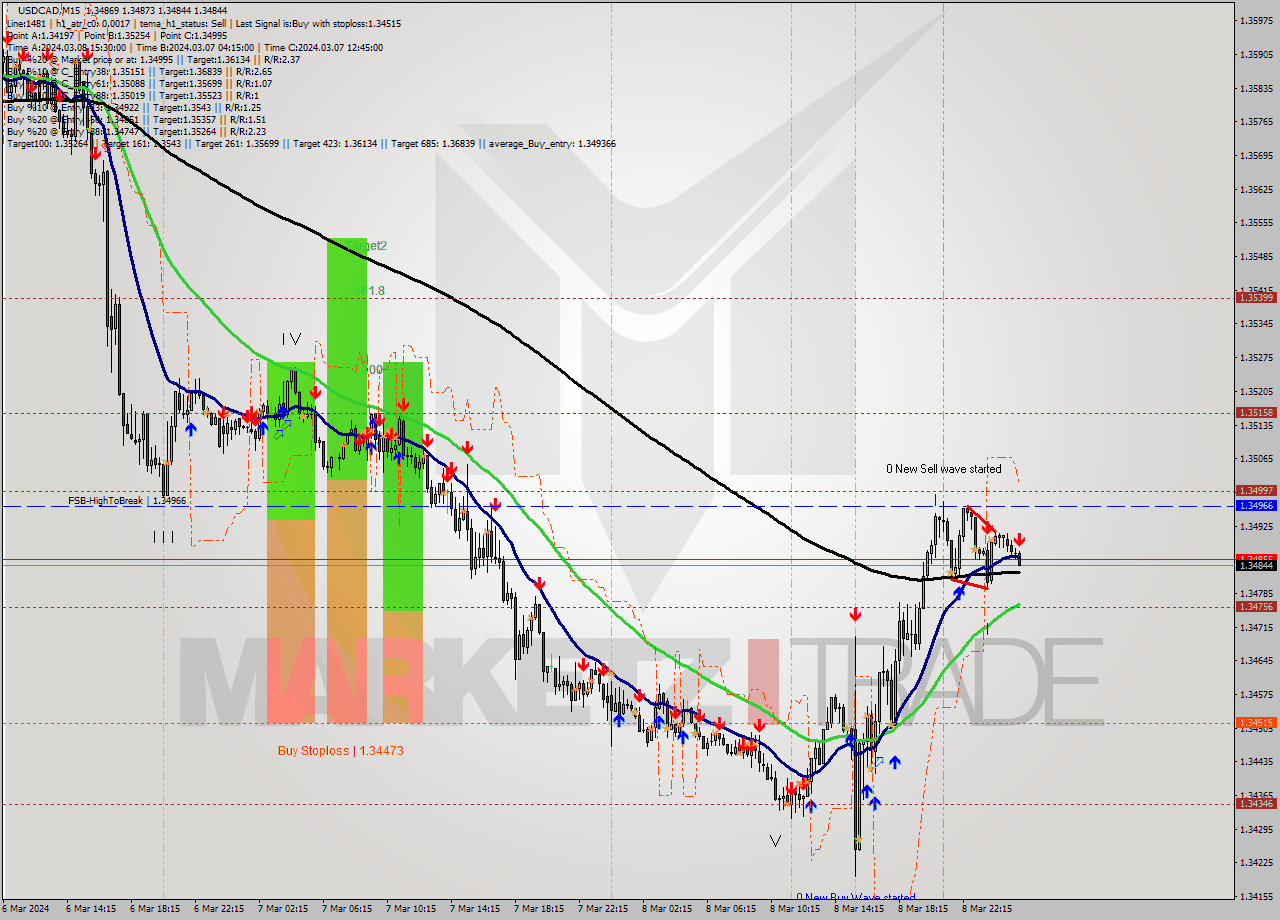1280x920 pixels.
Task: Click the 'I V' wave label
Action: [x=291, y=339]
